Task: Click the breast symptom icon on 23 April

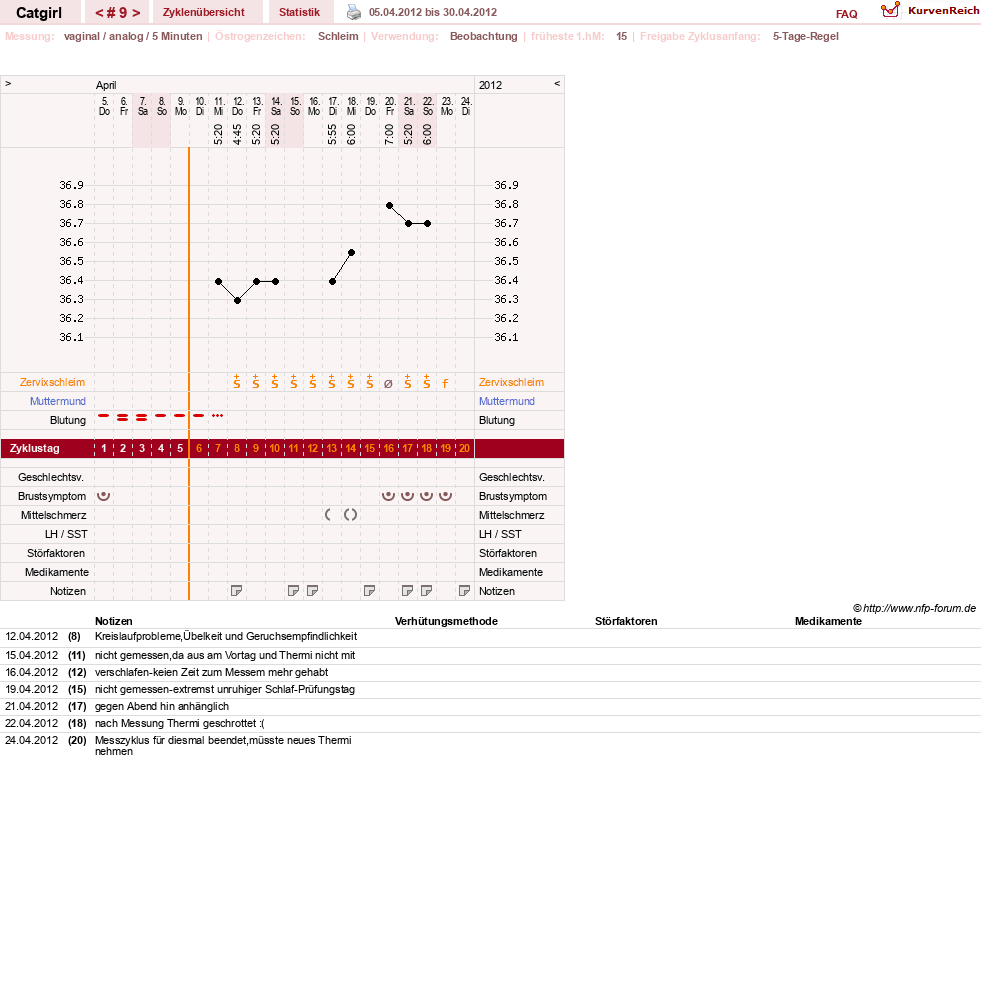Action: pyautogui.click(x=446, y=496)
